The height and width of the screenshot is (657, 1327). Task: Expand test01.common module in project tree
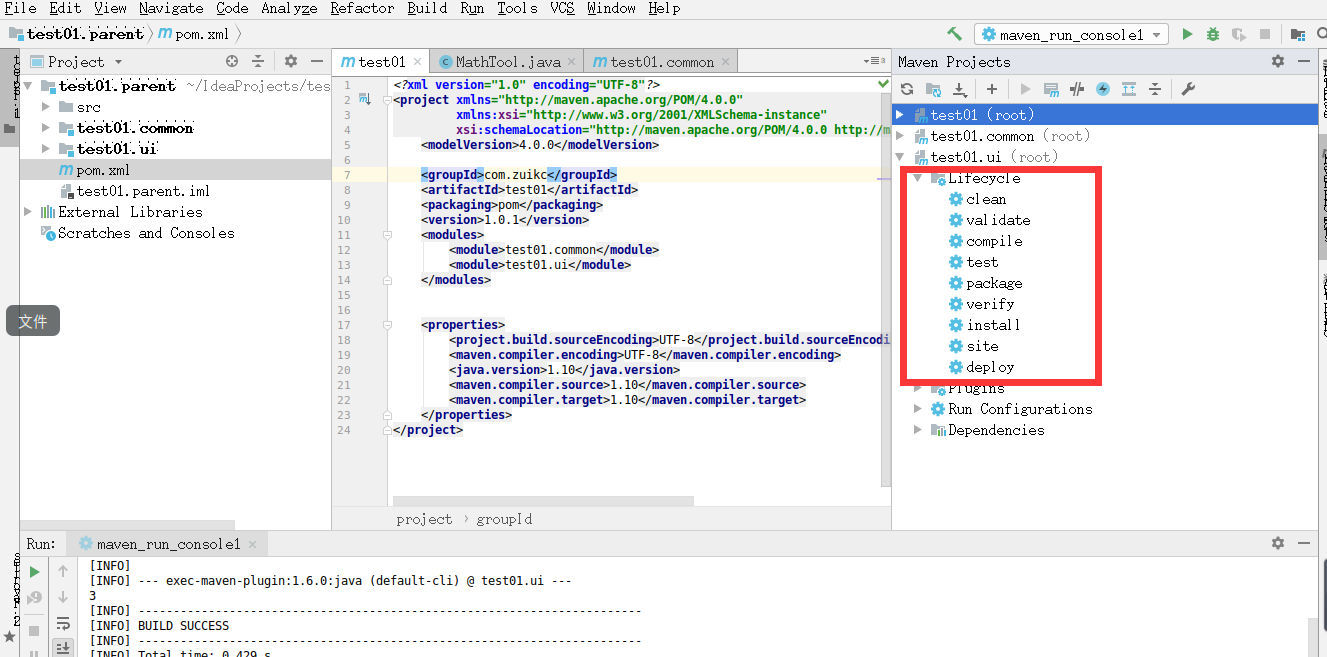pyautogui.click(x=46, y=128)
